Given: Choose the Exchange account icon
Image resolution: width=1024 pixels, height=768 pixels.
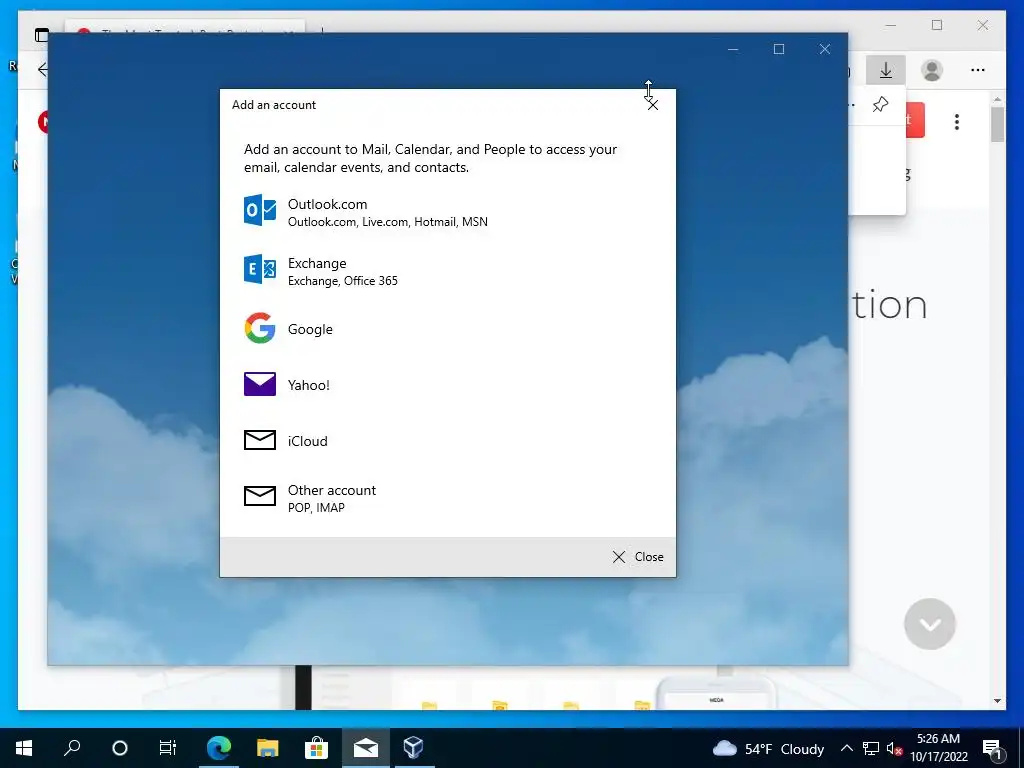Looking at the screenshot, I should tap(259, 269).
